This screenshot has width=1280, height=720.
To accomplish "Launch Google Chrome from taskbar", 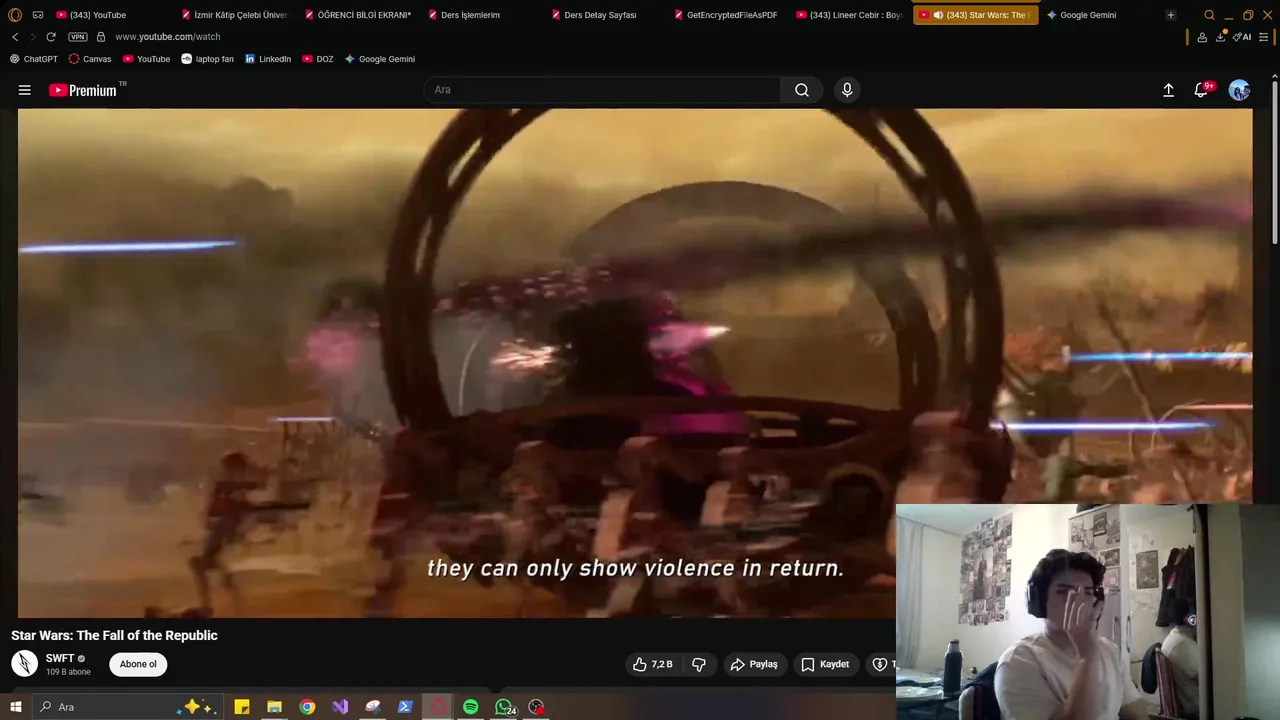I will (x=307, y=707).
